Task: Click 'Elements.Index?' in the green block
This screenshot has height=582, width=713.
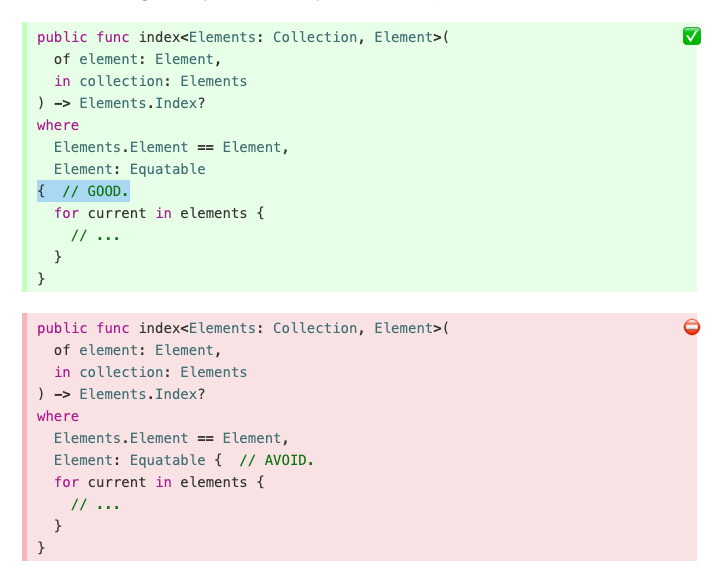Action: coord(142,103)
